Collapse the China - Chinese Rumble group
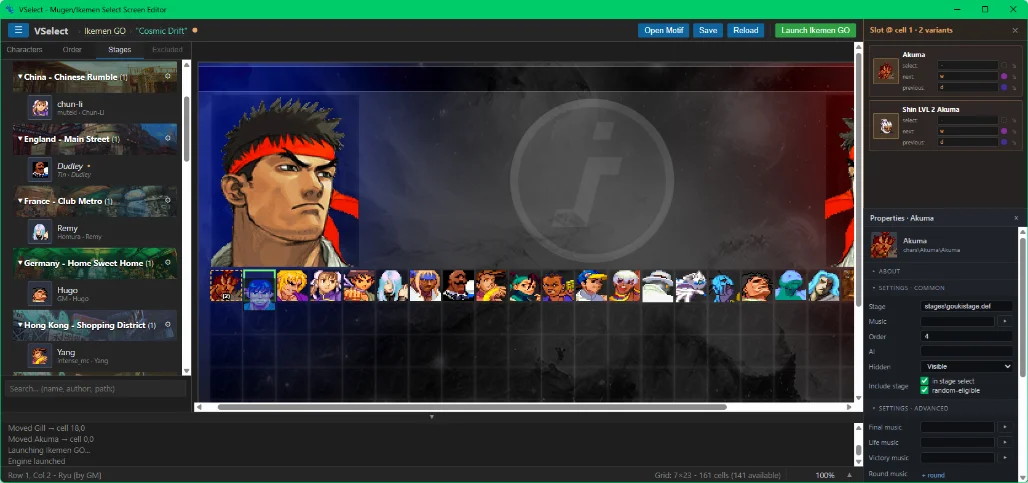1028x483 pixels. pyautogui.click(x=20, y=77)
